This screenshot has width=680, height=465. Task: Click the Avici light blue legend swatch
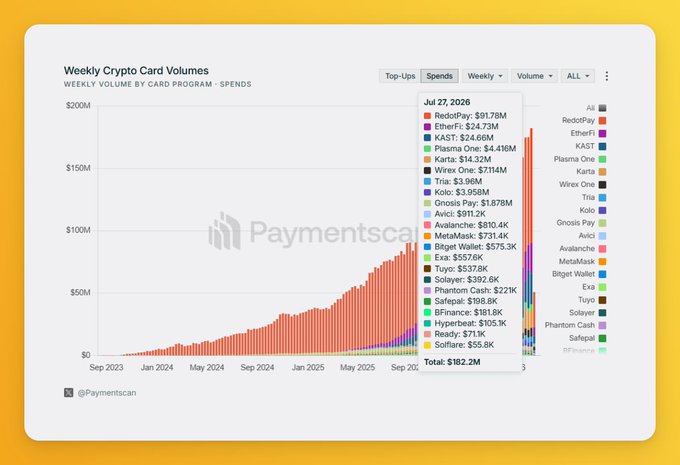click(x=602, y=236)
